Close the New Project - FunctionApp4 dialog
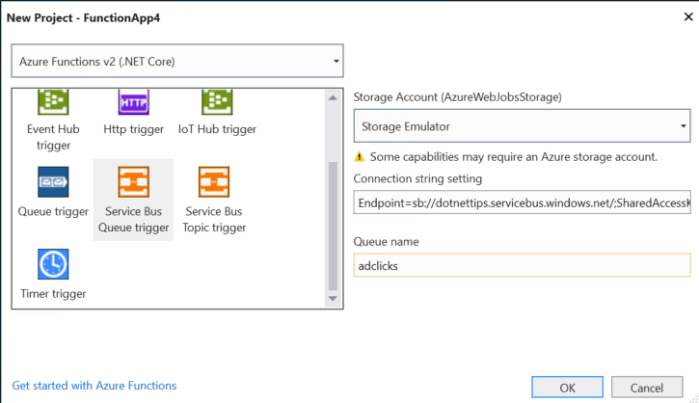Image resolution: width=699 pixels, height=403 pixels. 688,17
